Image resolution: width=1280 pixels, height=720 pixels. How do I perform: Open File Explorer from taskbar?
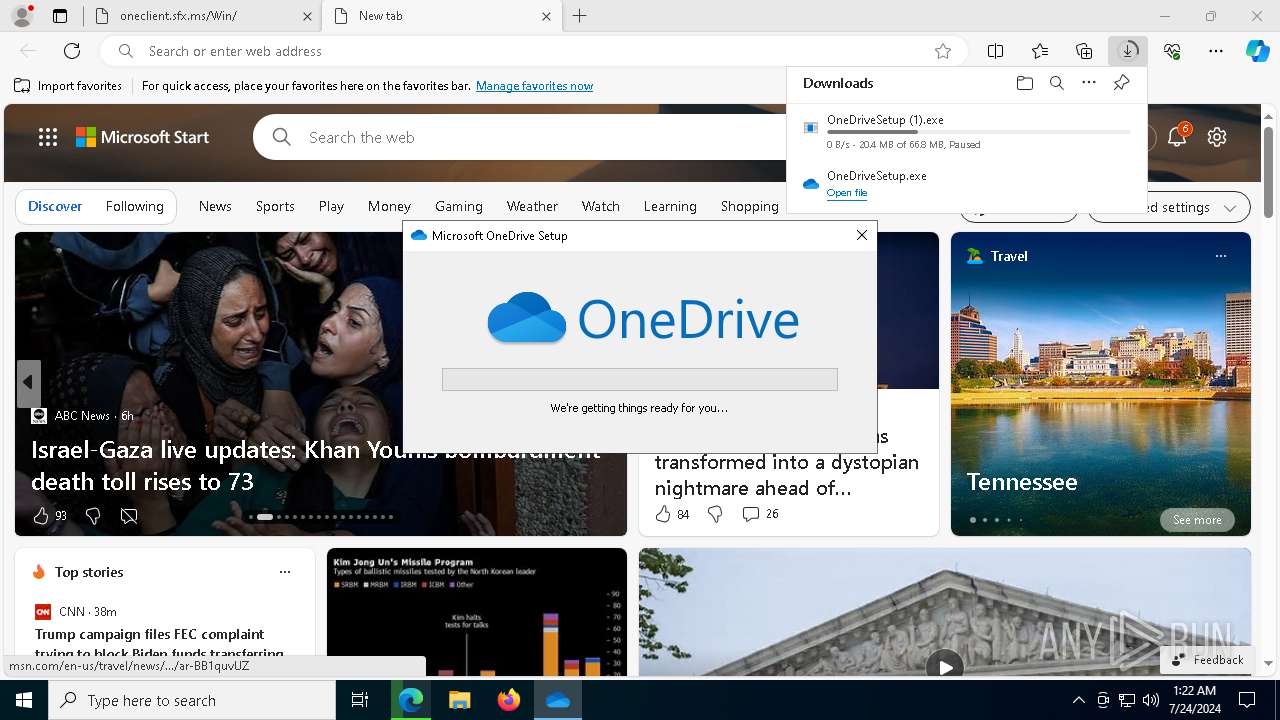[460, 700]
